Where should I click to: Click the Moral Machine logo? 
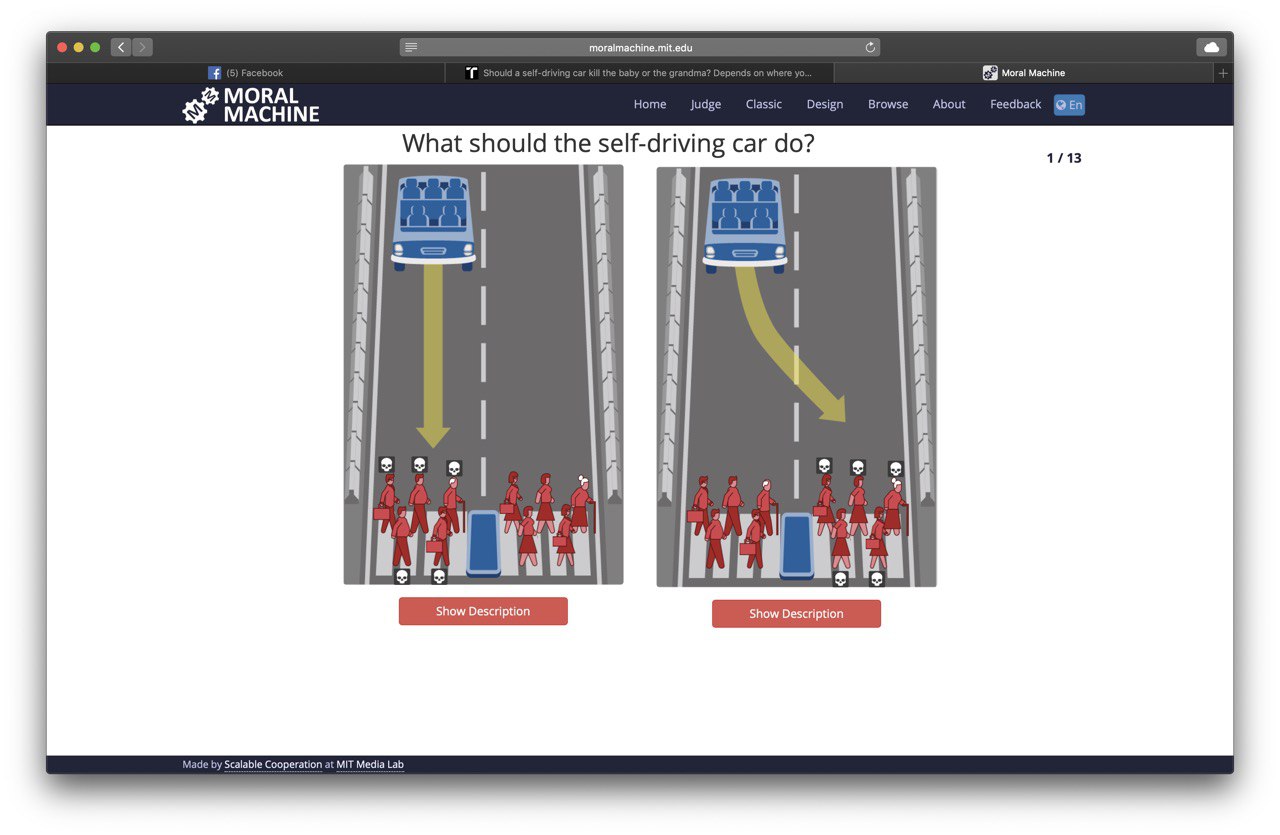[251, 105]
